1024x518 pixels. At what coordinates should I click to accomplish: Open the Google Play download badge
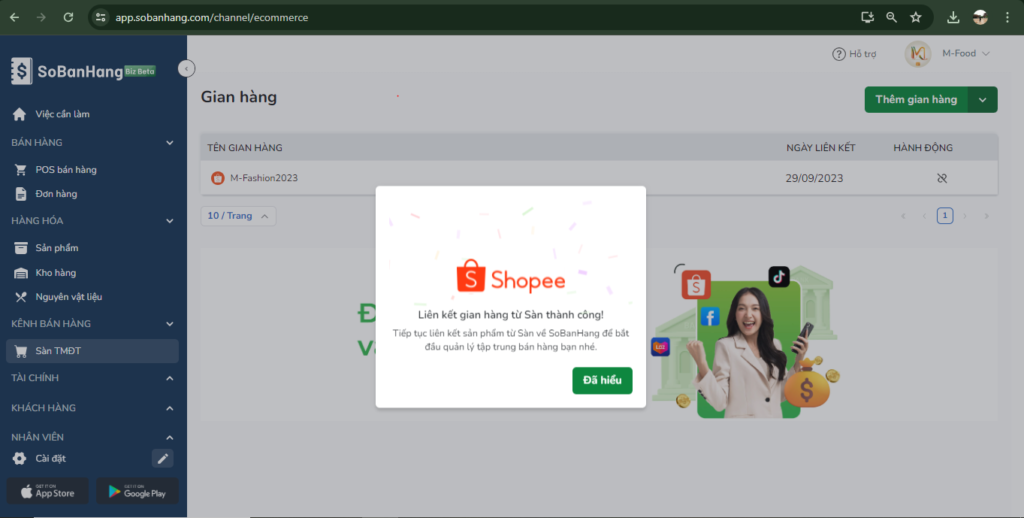[x=138, y=491]
